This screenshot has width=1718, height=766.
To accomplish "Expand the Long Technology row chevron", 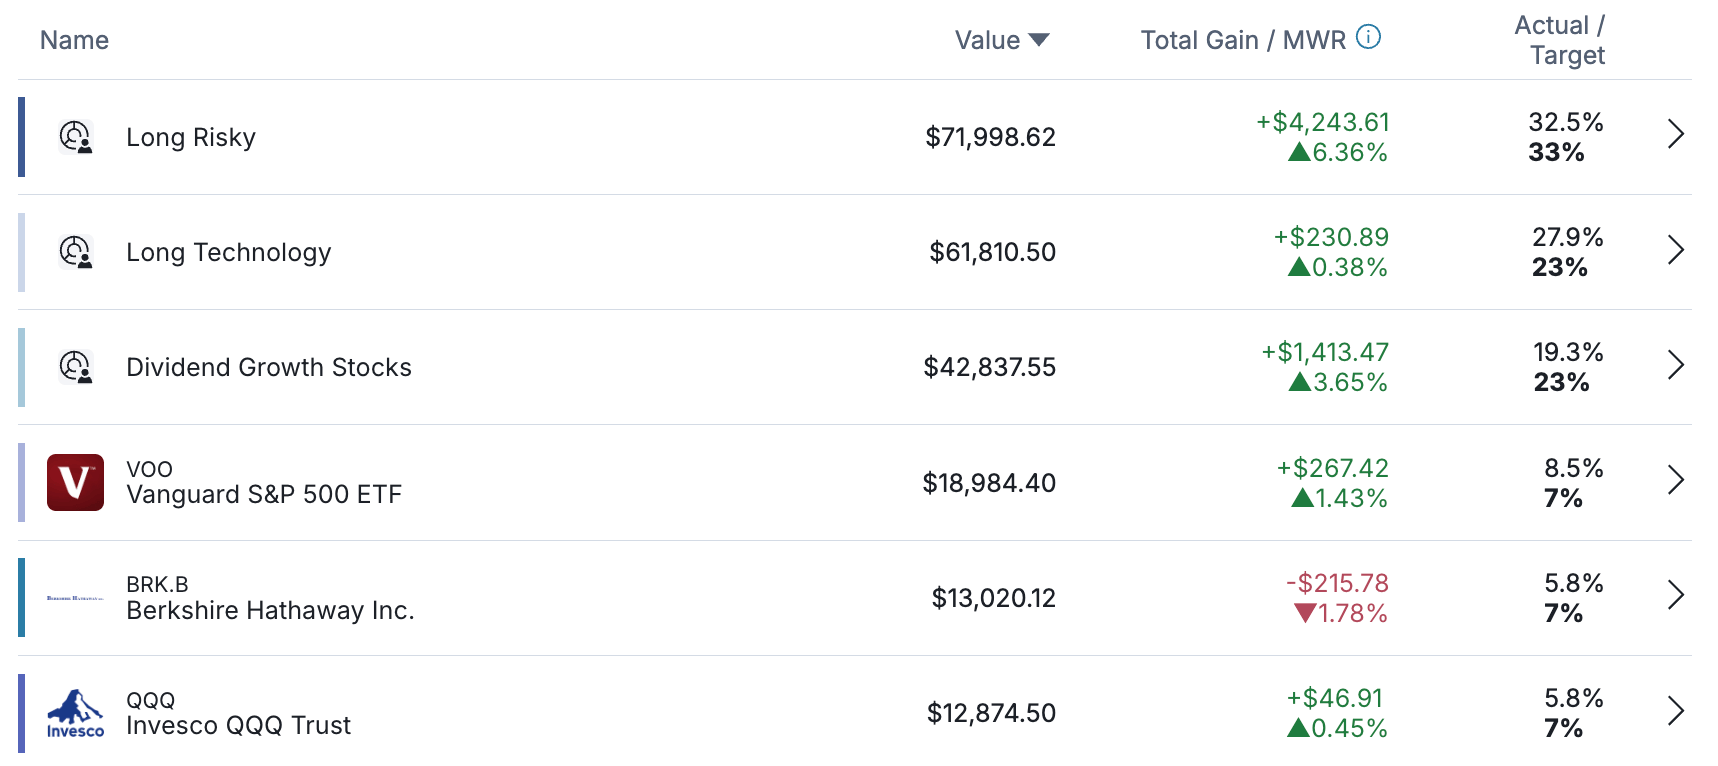I will (1676, 249).
